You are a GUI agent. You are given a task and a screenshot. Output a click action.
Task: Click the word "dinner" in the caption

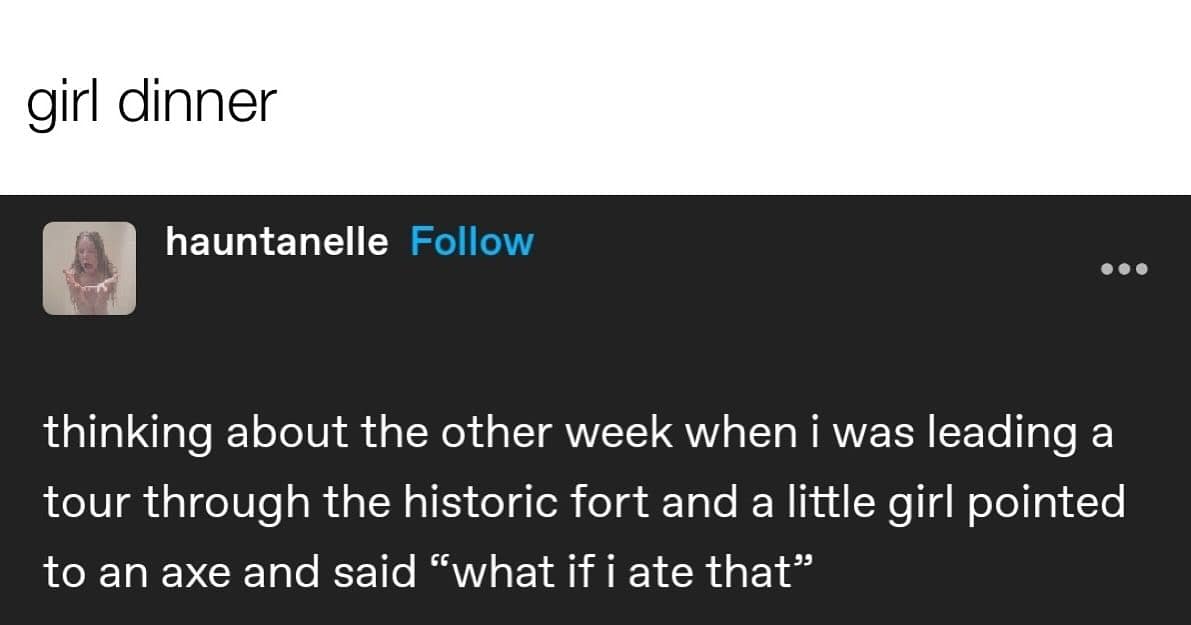click(196, 102)
